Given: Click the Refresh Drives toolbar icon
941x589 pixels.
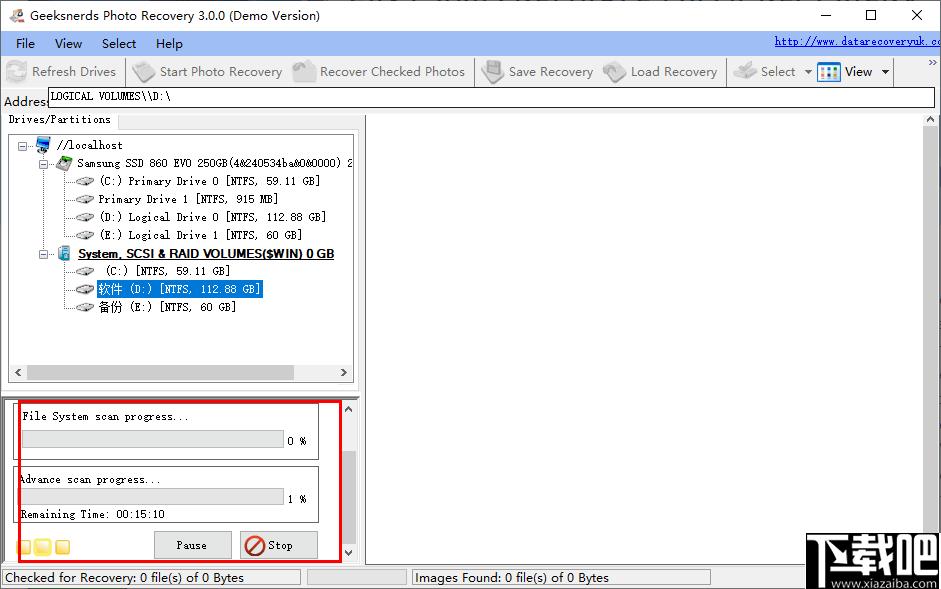Looking at the screenshot, I should coord(16,72).
